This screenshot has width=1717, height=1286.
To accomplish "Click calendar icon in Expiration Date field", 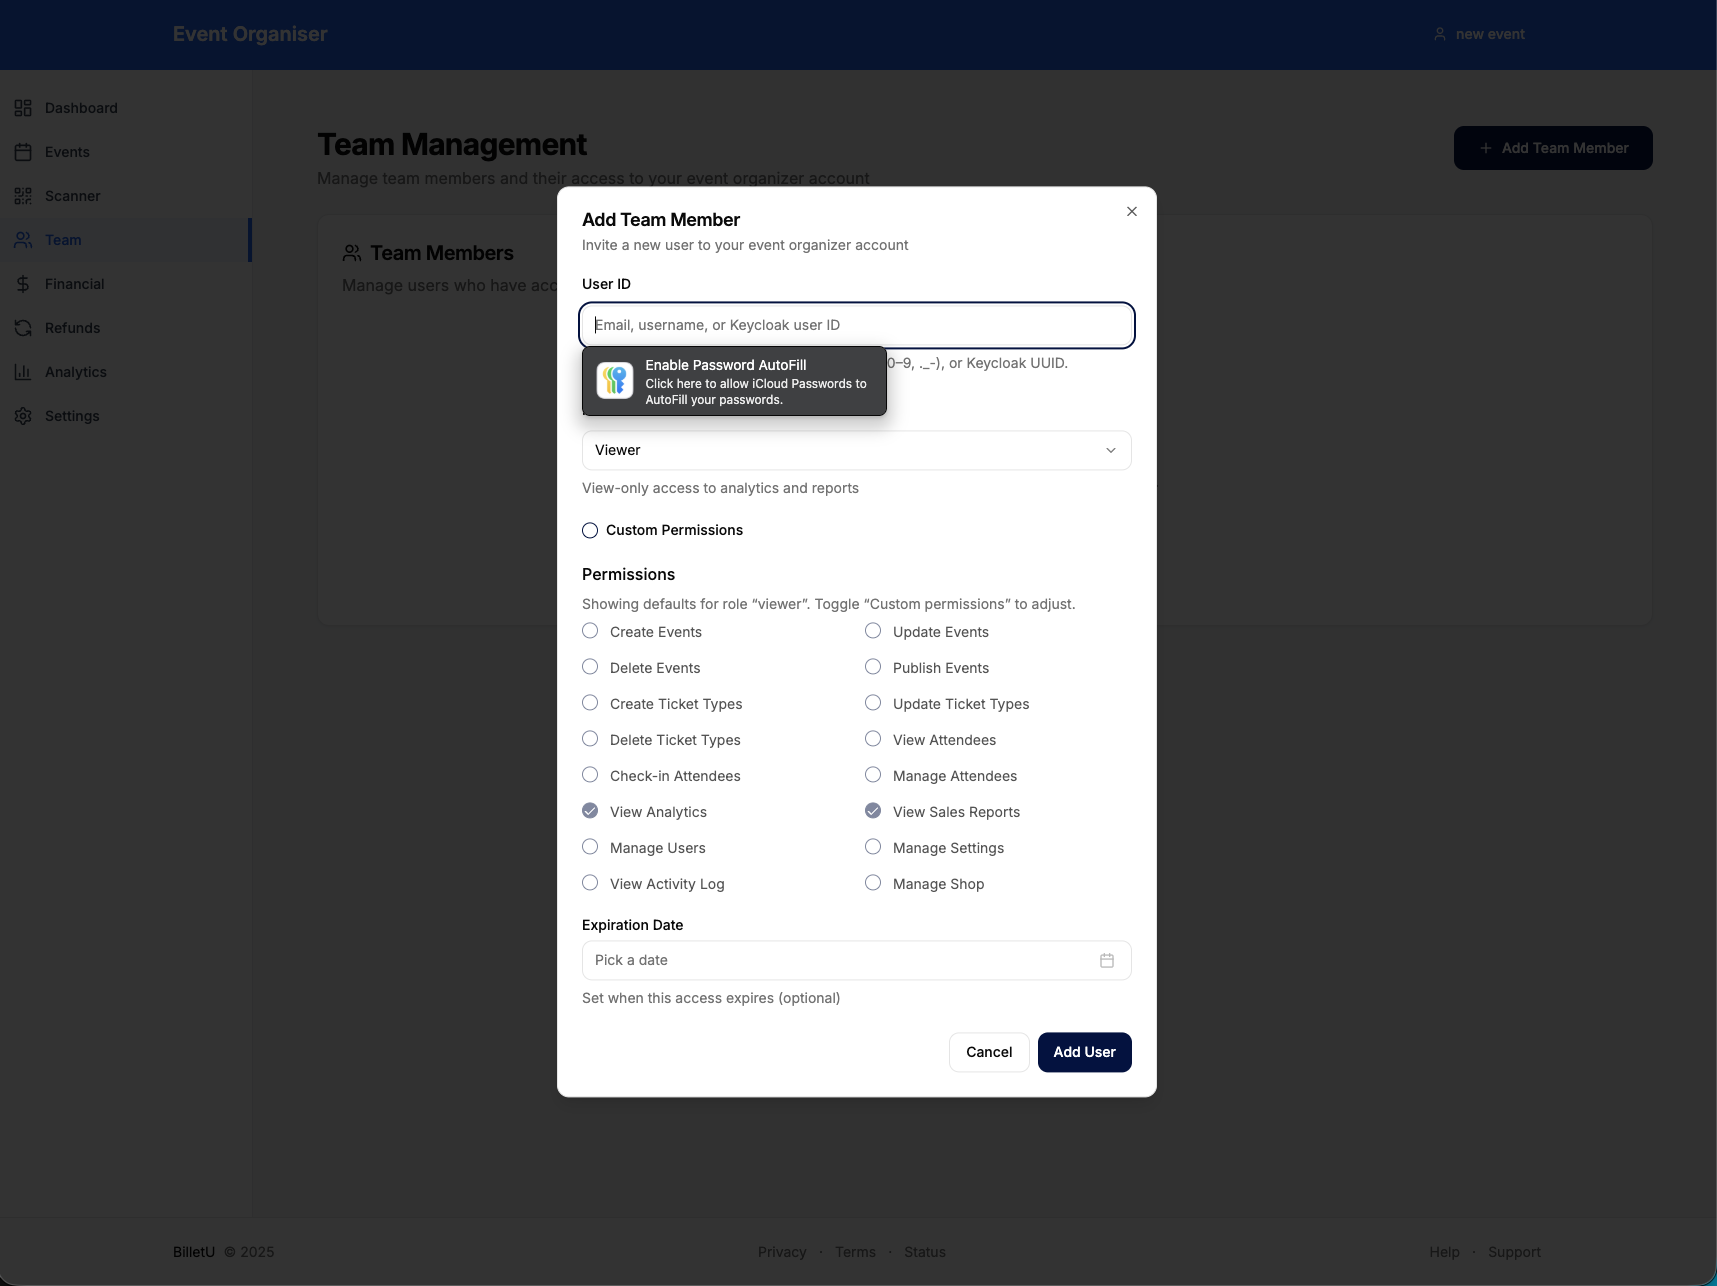I will point(1107,960).
